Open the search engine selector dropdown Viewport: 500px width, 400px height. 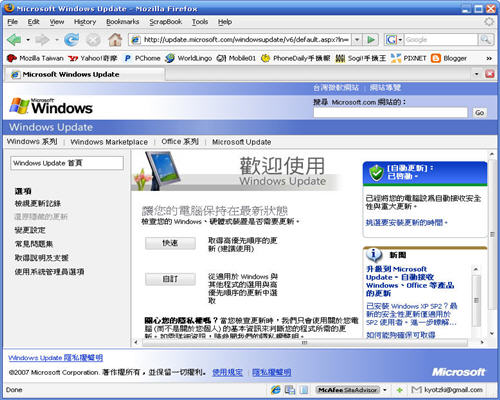pyautogui.click(x=394, y=40)
